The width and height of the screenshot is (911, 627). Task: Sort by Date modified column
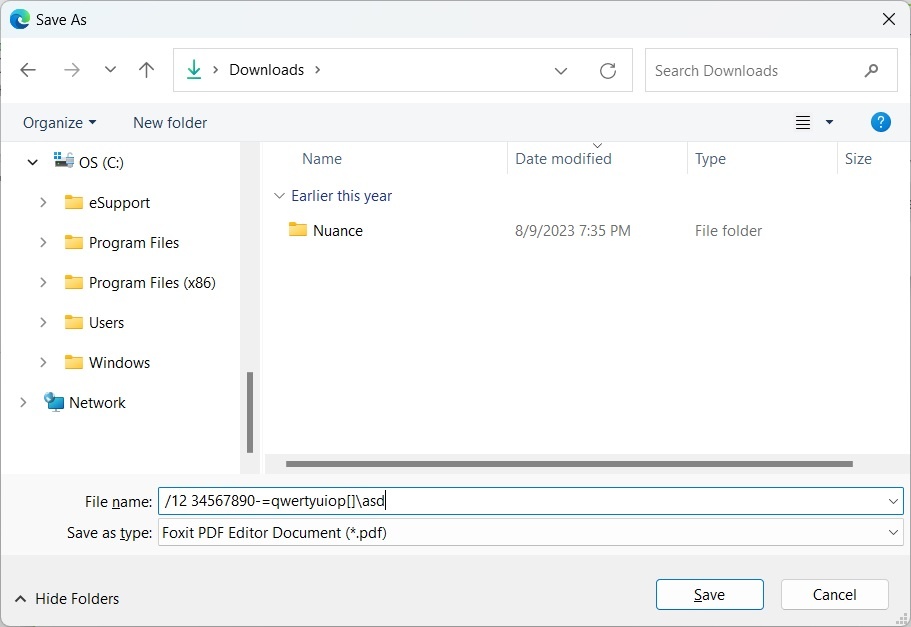[x=563, y=159]
